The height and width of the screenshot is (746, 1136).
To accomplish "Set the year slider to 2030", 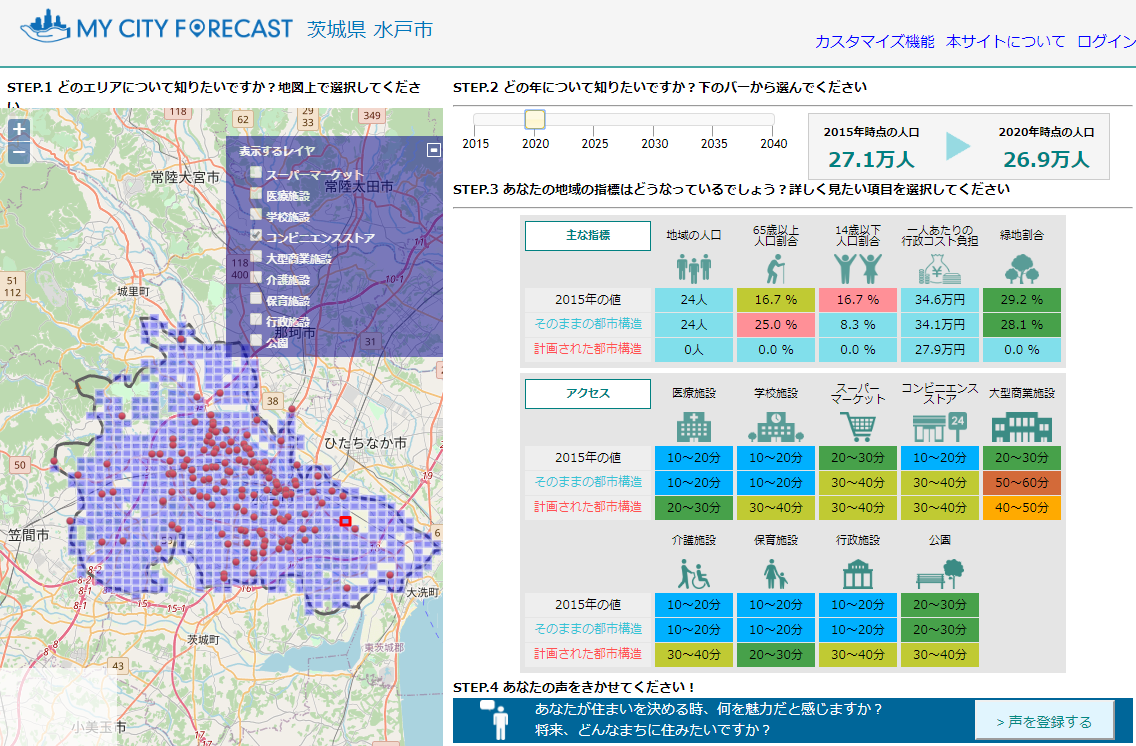I will coord(655,121).
